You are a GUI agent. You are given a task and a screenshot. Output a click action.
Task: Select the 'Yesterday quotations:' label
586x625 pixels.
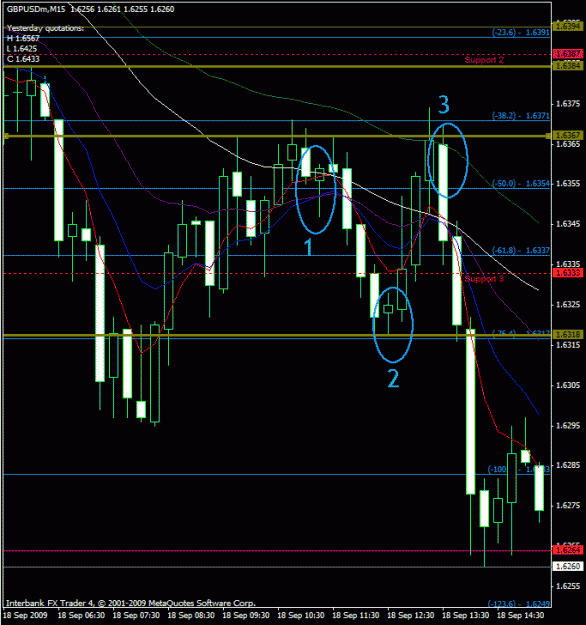tap(45, 28)
